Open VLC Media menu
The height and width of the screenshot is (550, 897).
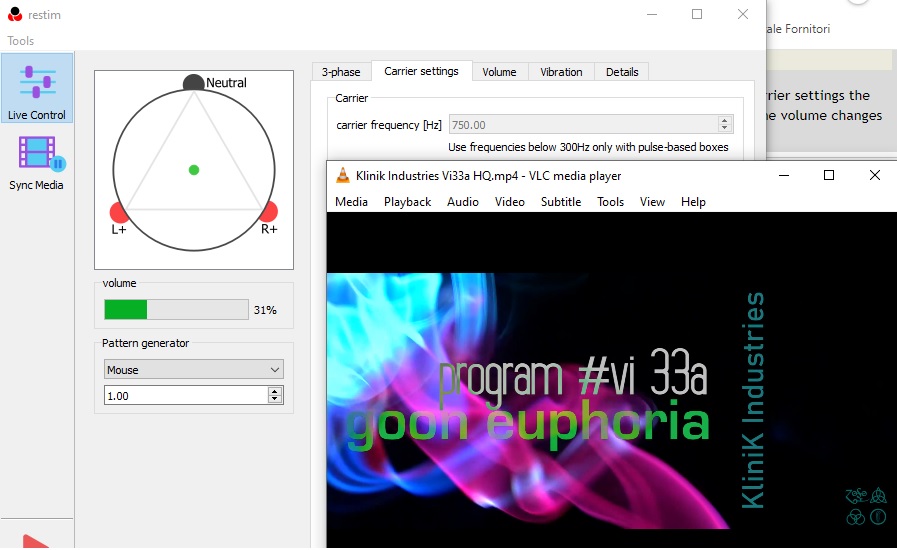coord(351,201)
